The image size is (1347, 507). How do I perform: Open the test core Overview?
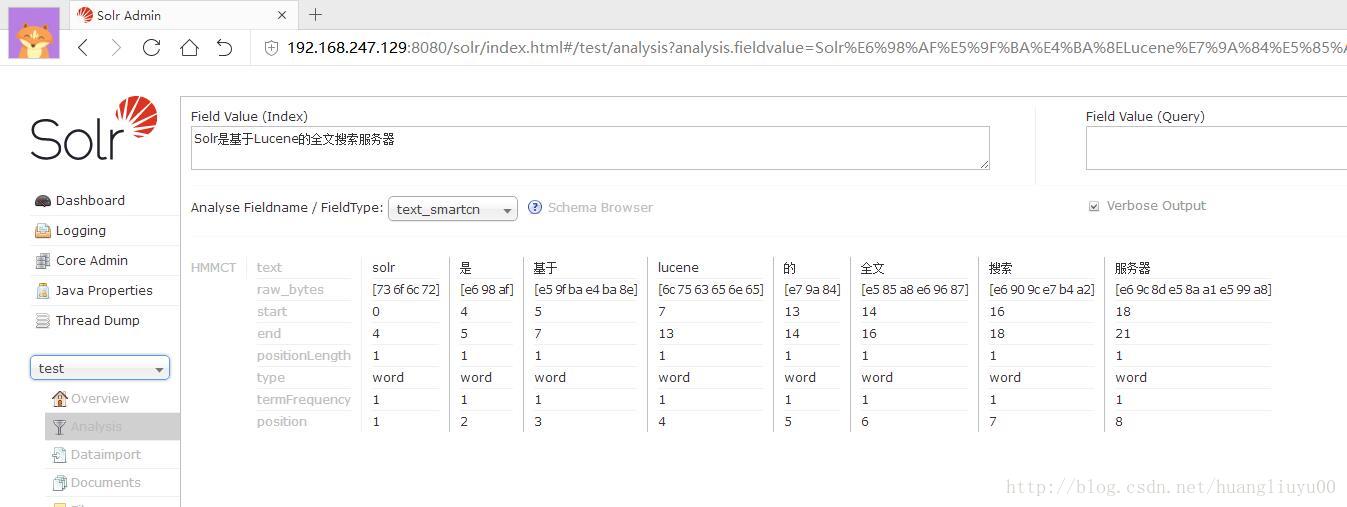[100, 398]
